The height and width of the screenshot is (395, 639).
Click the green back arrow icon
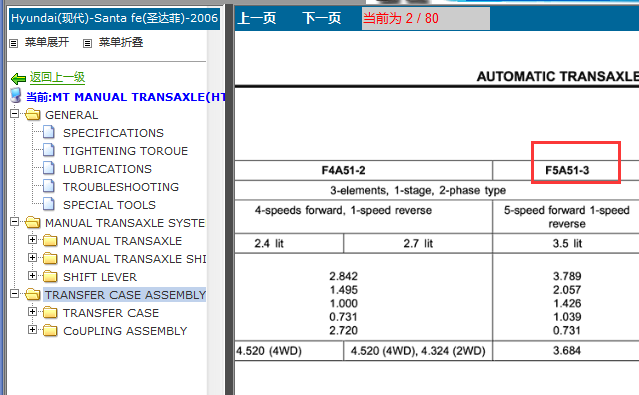[18, 78]
